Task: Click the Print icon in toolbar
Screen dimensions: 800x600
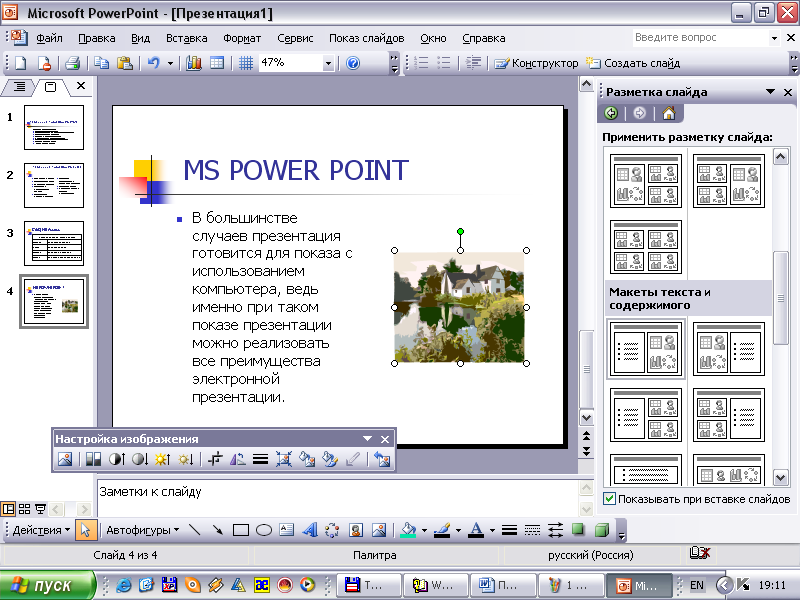Action: [72, 63]
